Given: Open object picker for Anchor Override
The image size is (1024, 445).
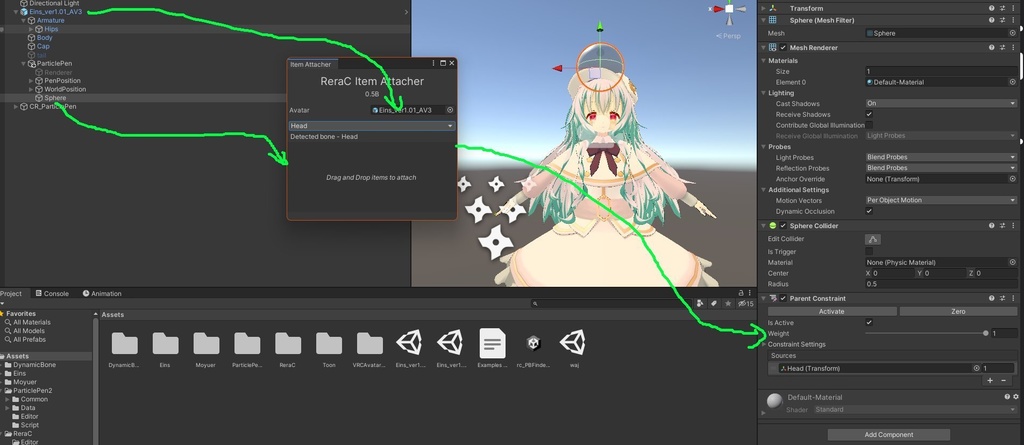Looking at the screenshot, I should coord(1012,179).
